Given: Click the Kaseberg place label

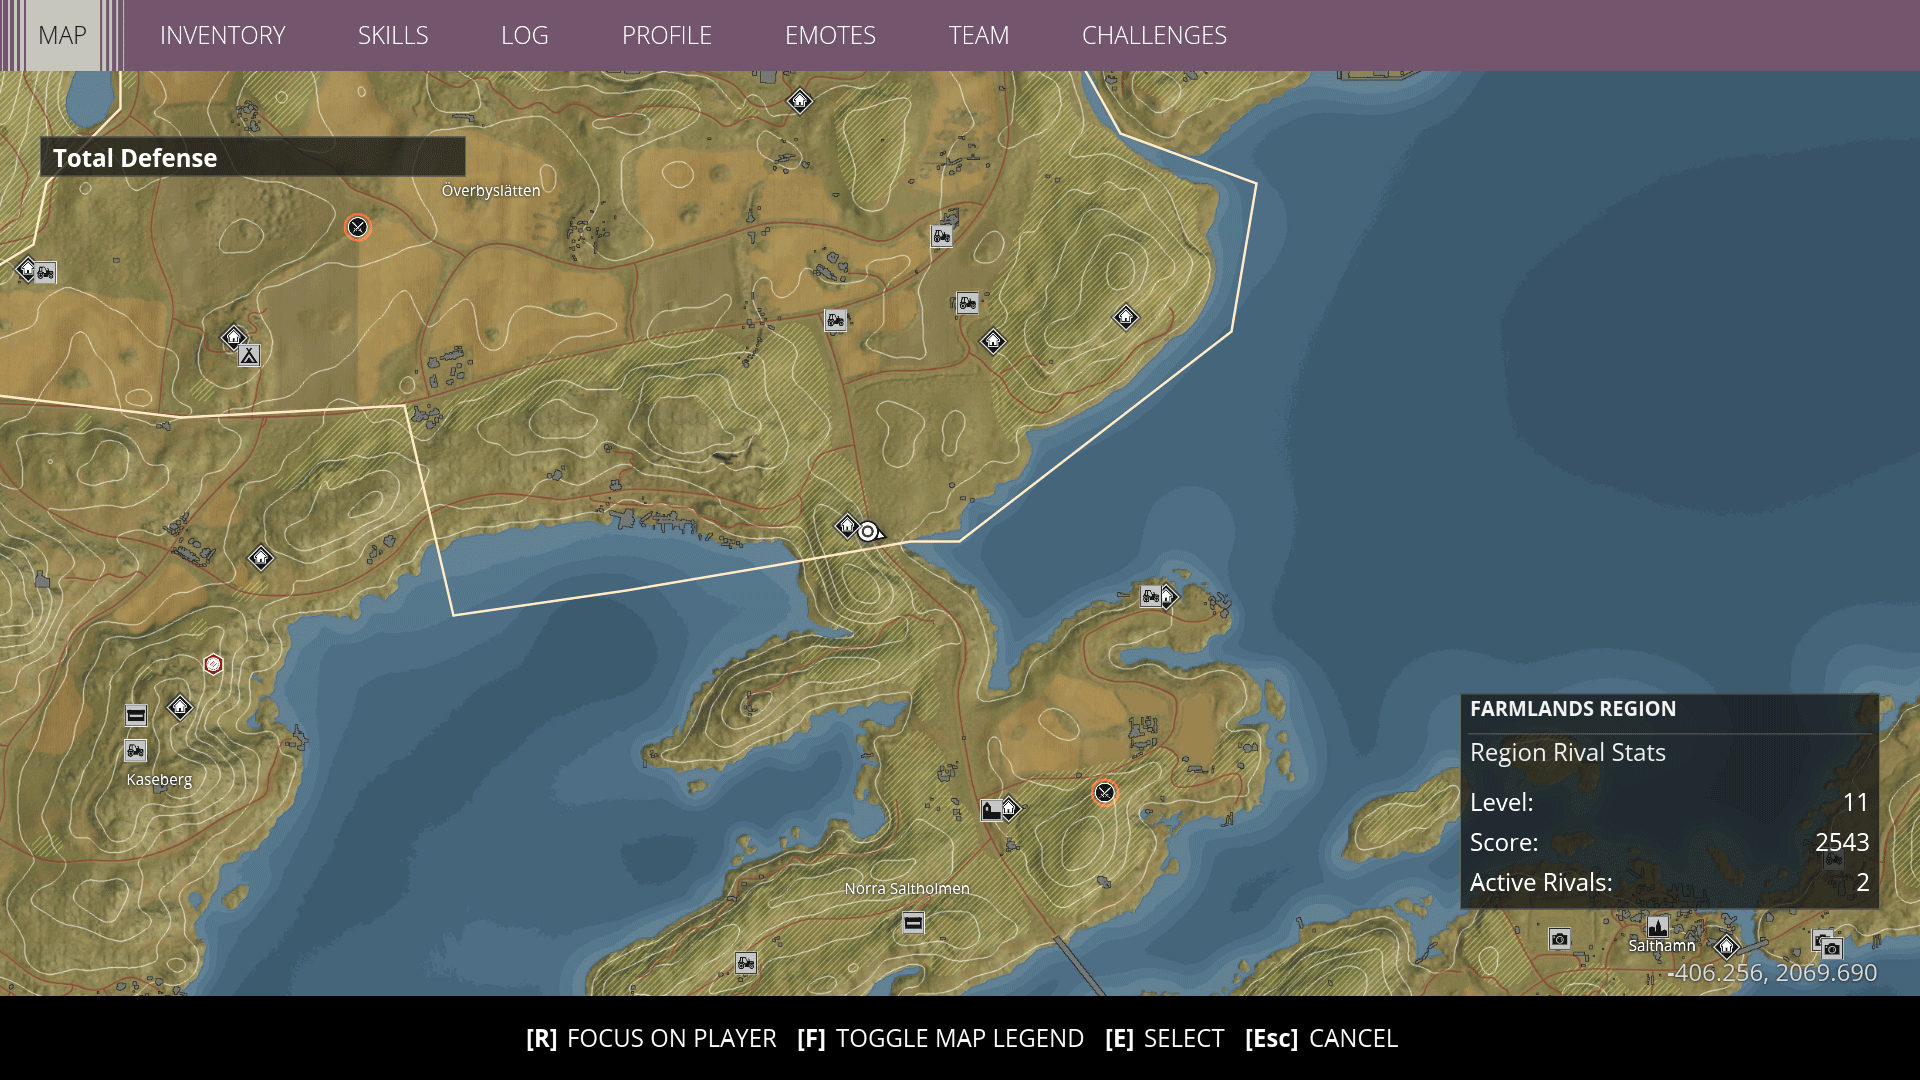Looking at the screenshot, I should click(159, 779).
